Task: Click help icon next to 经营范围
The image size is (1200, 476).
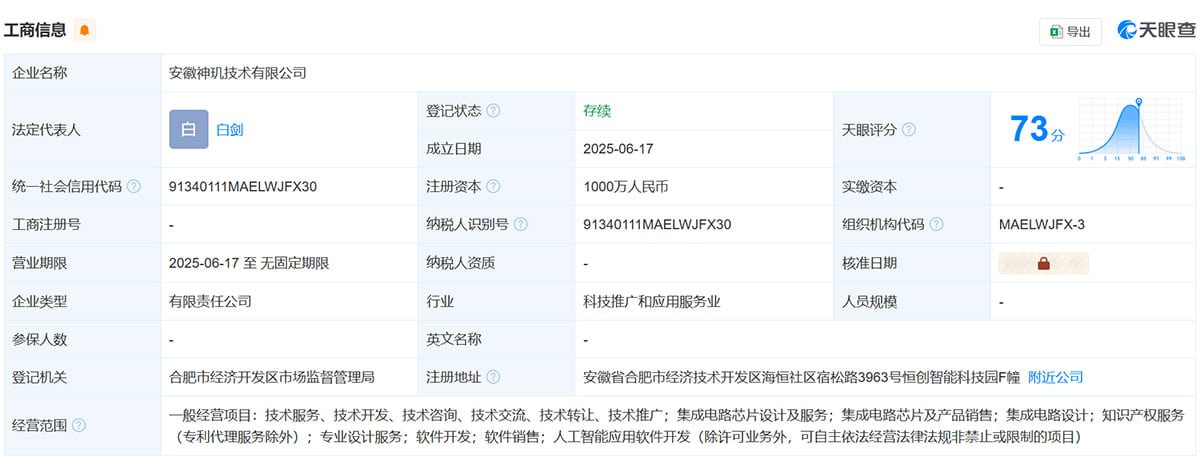Action: click(79, 426)
